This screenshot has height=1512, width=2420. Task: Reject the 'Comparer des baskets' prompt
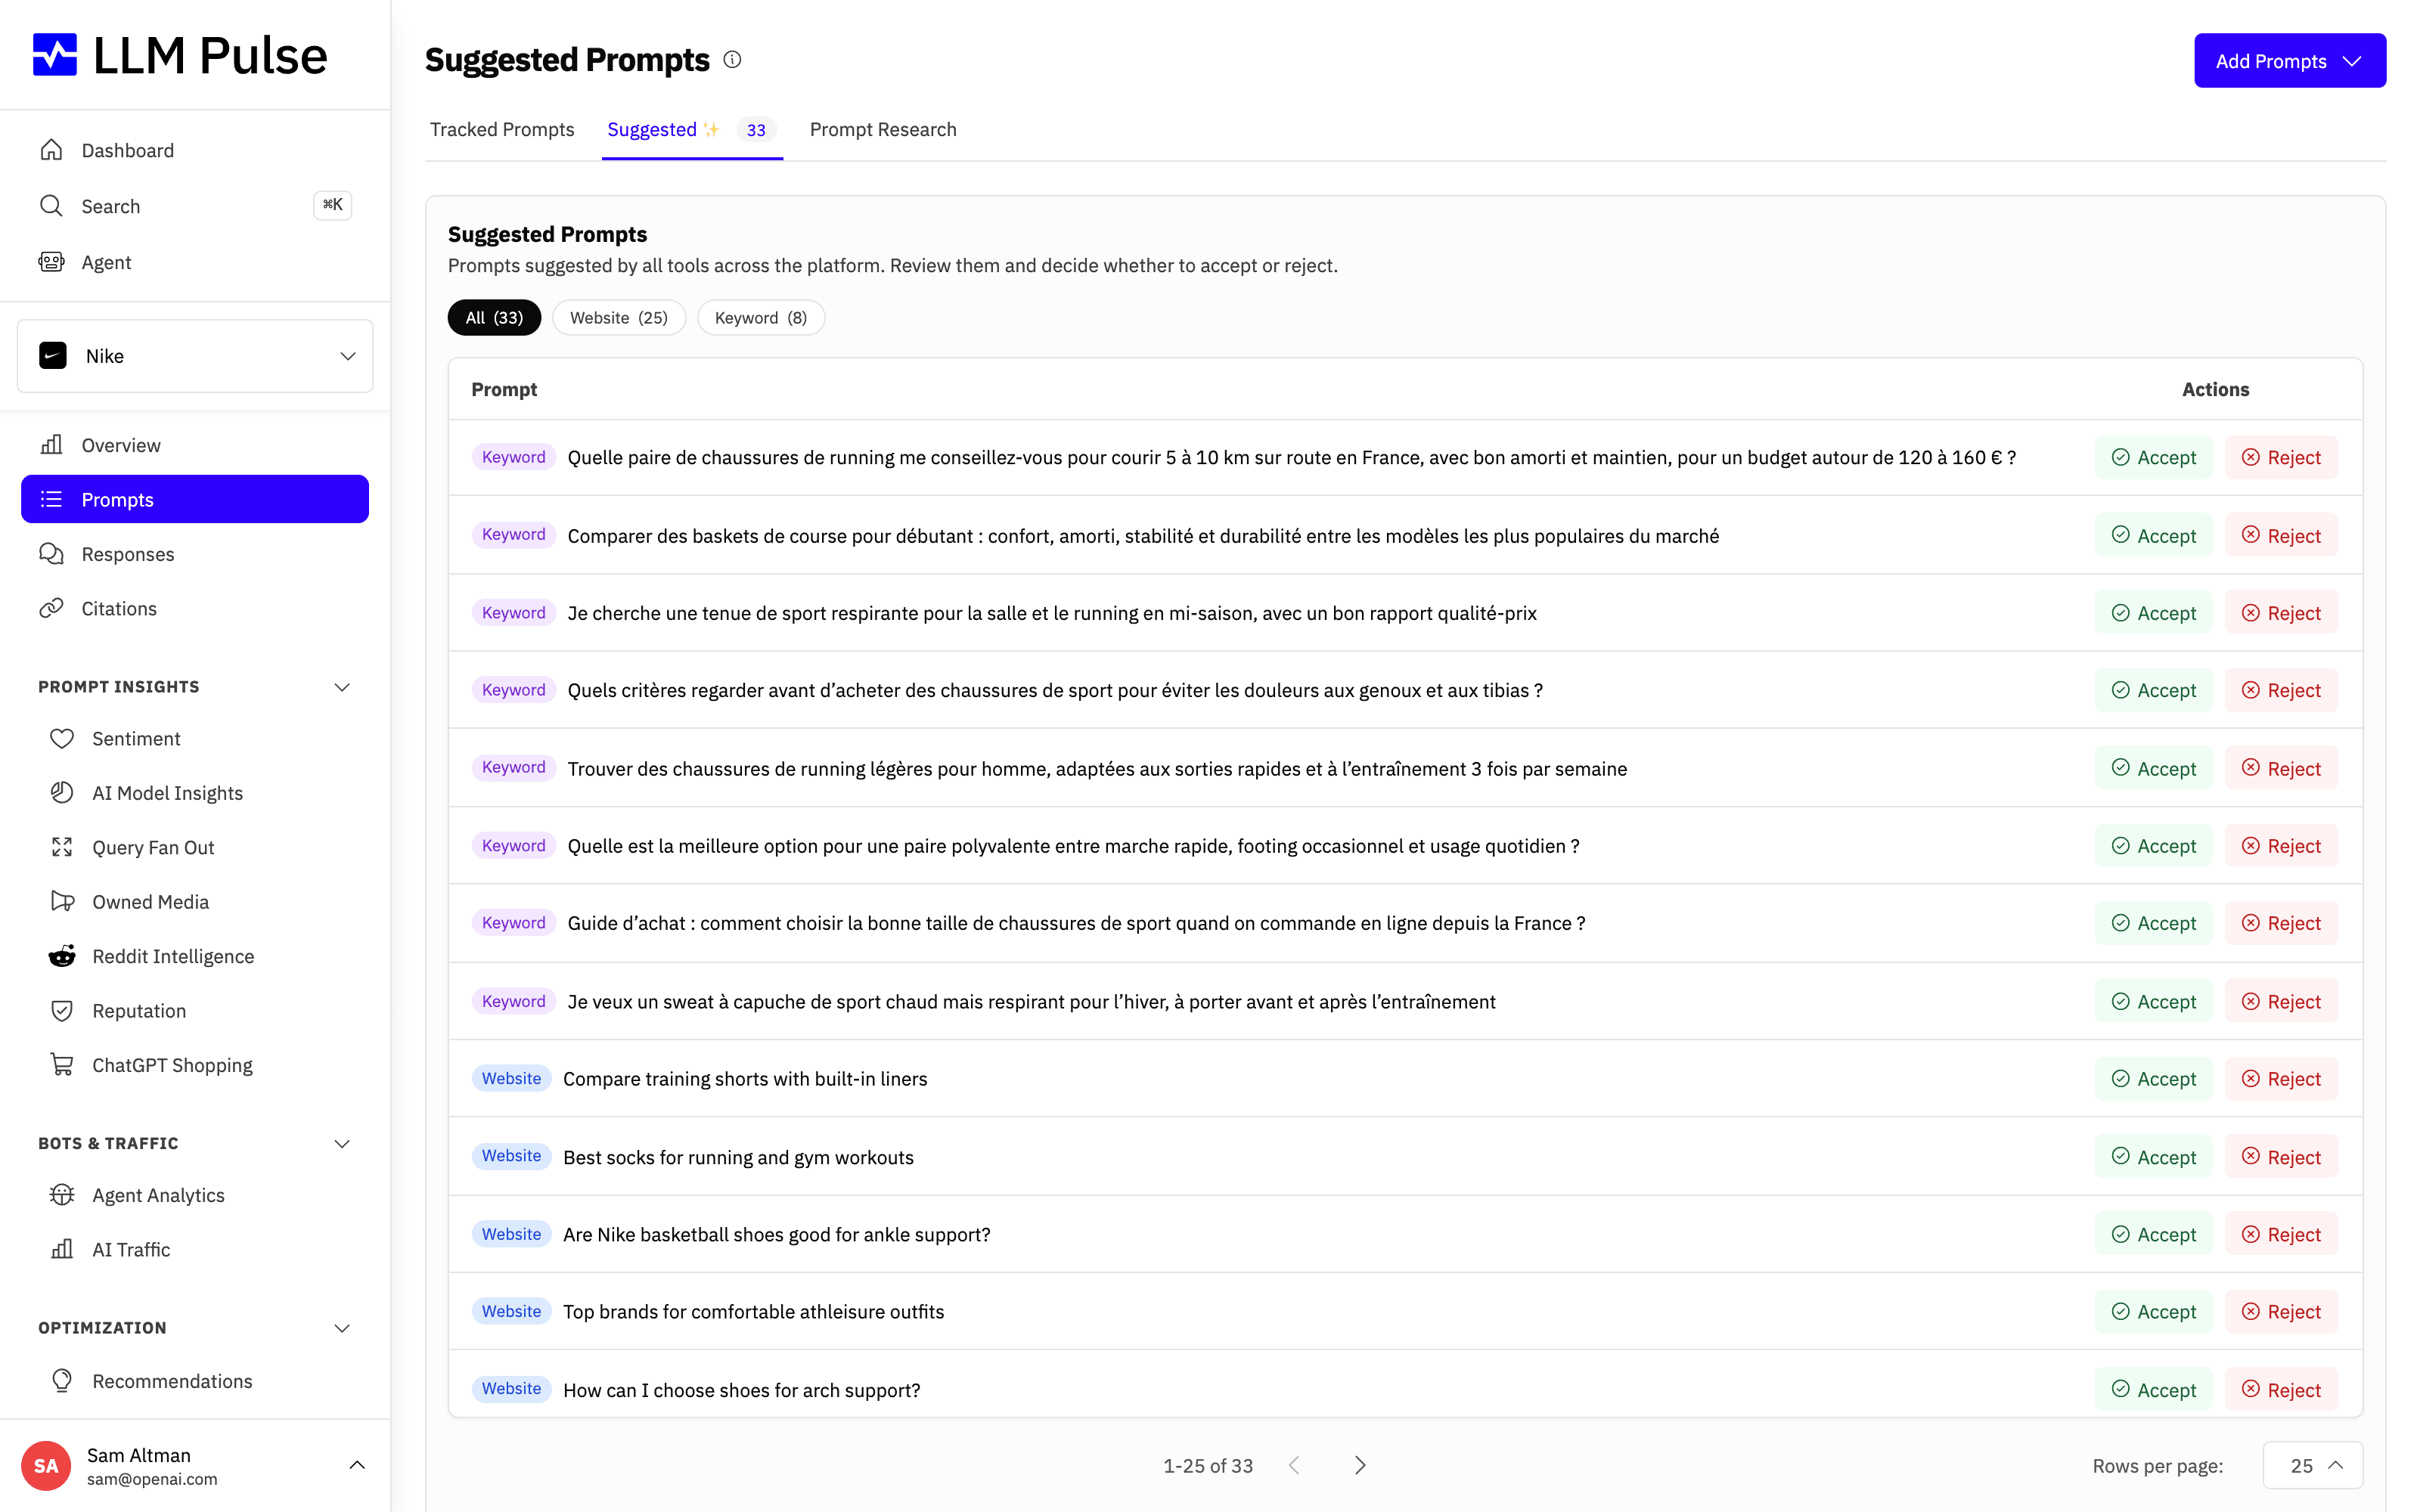point(2281,535)
